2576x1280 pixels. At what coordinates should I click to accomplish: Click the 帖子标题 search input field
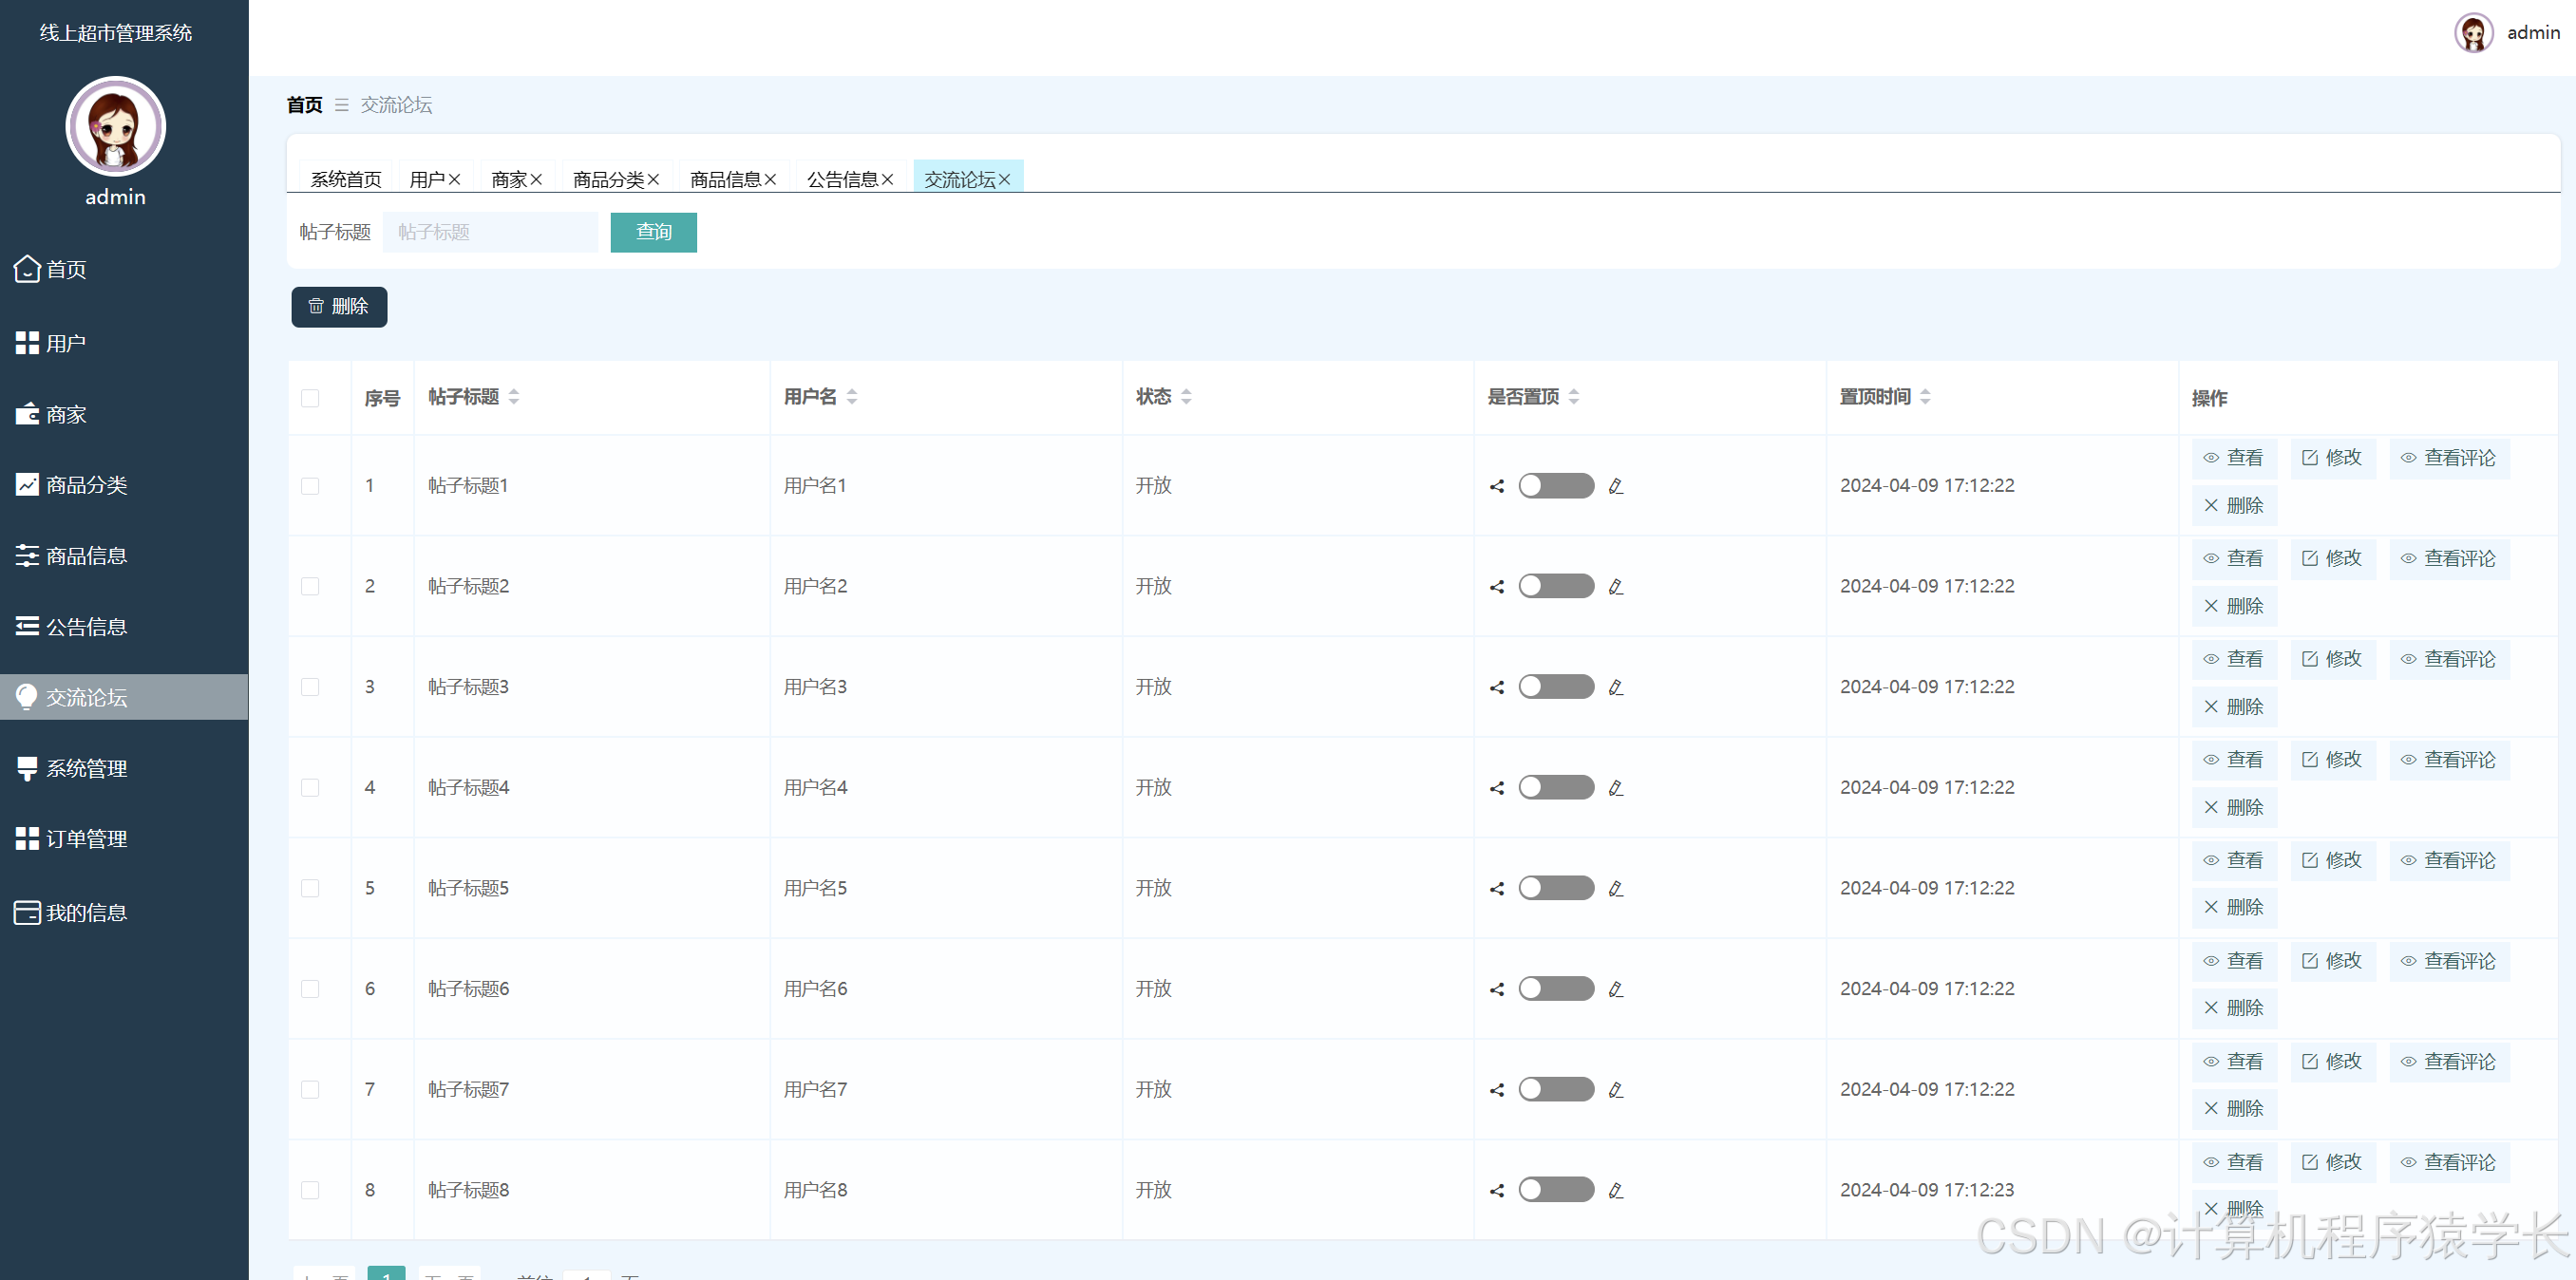(490, 232)
